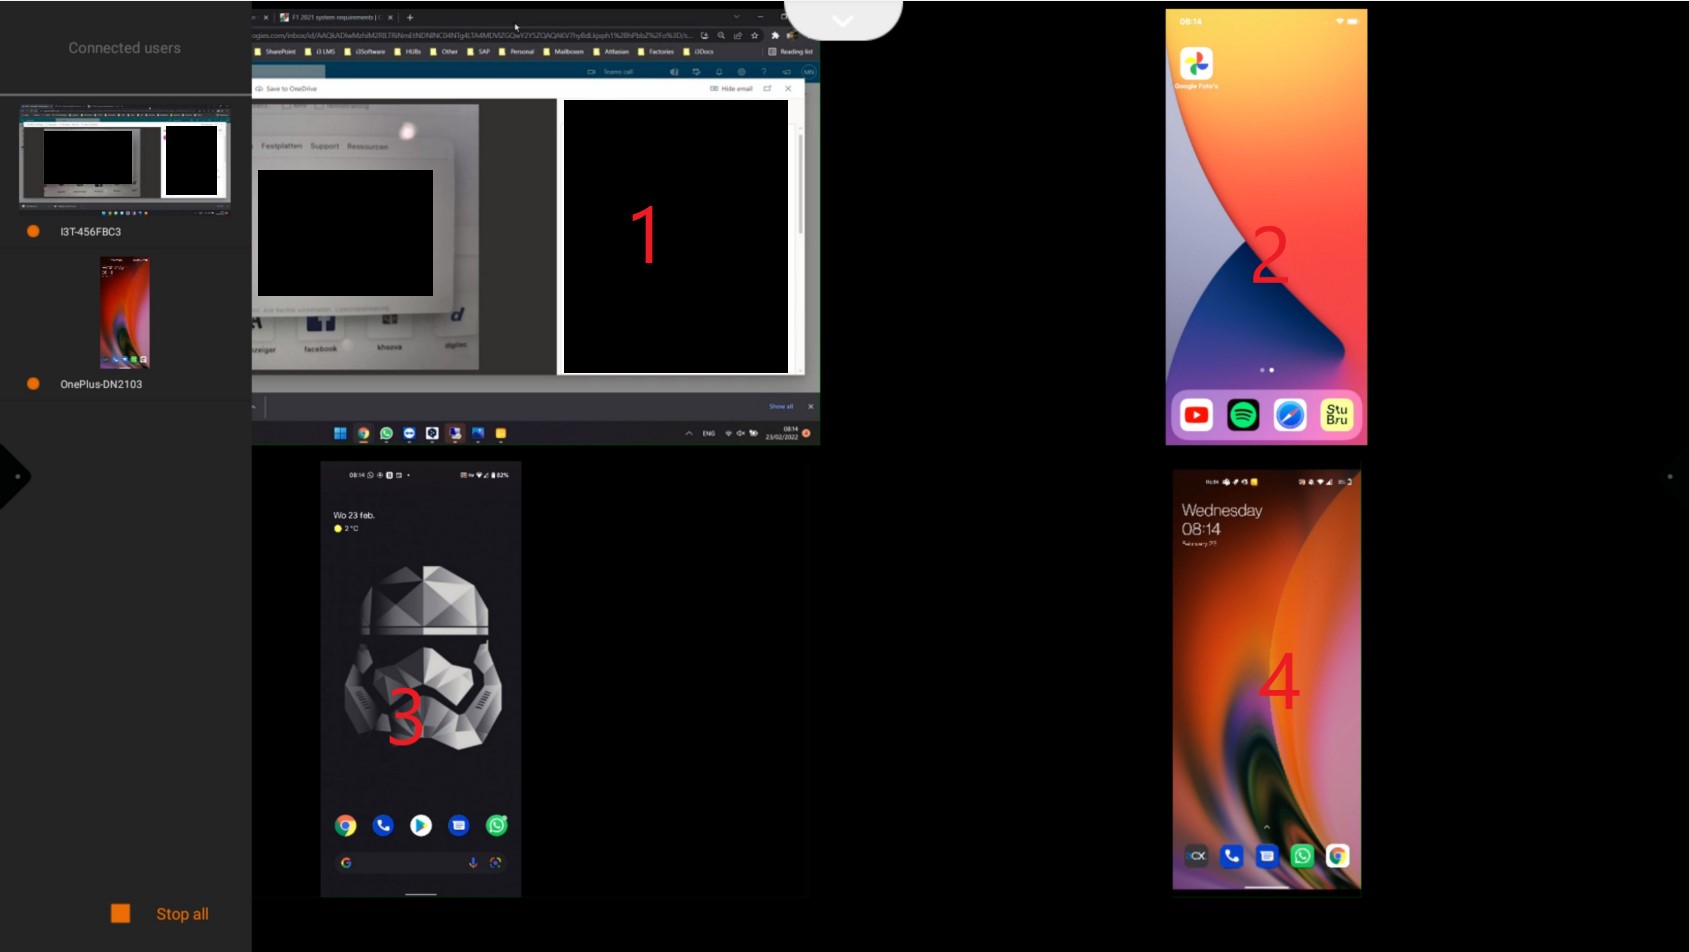The height and width of the screenshot is (952, 1689).
Task: Open the Reading list in browser
Action: [791, 51]
